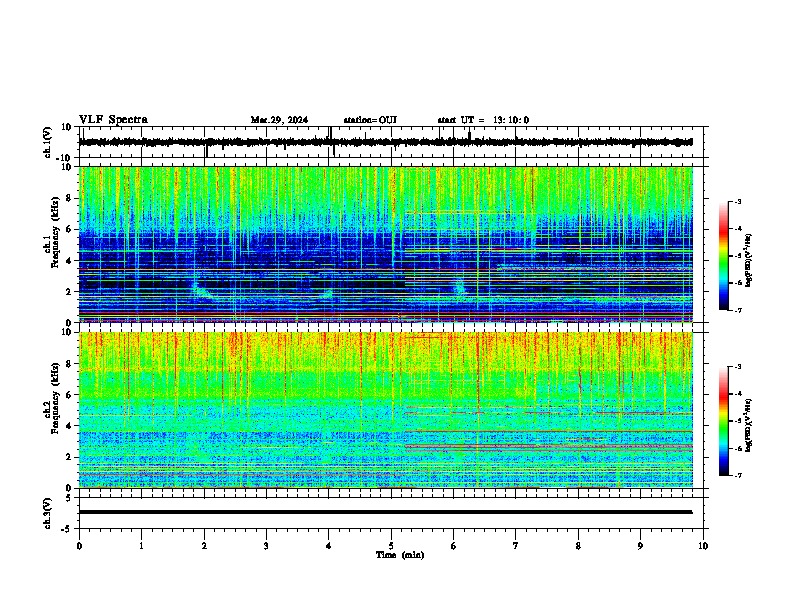This screenshot has width=792, height=612.
Task: Click the 8 kHz tick on ch.2 frequency axis
Action: (x=69, y=364)
